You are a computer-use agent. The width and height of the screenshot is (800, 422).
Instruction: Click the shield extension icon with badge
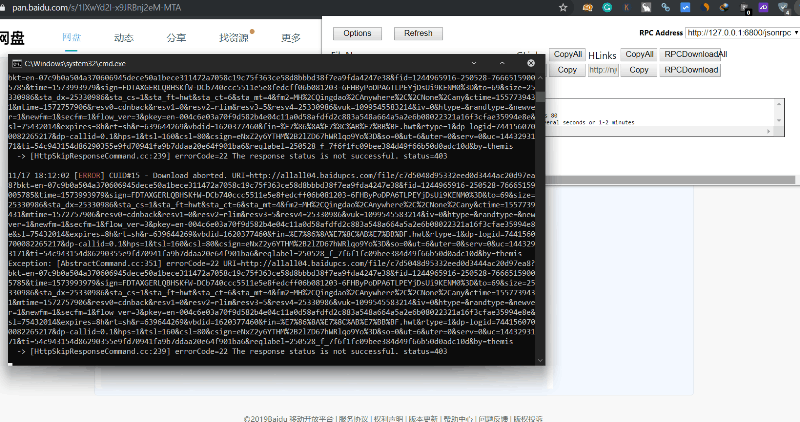point(783,7)
